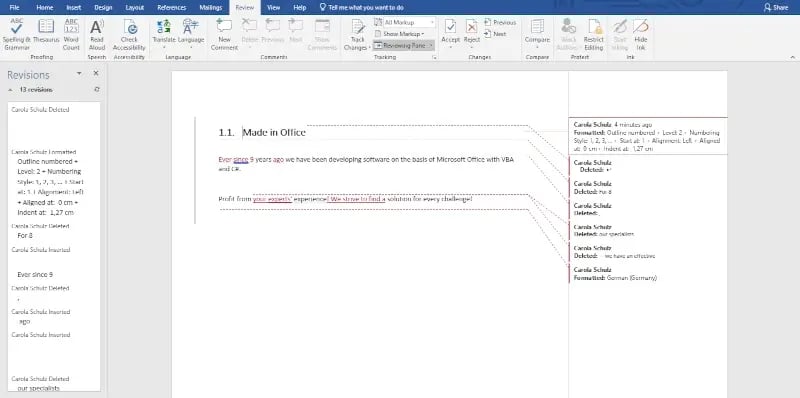
Task: Click the 'your experts' inserted text
Action: click(272, 199)
